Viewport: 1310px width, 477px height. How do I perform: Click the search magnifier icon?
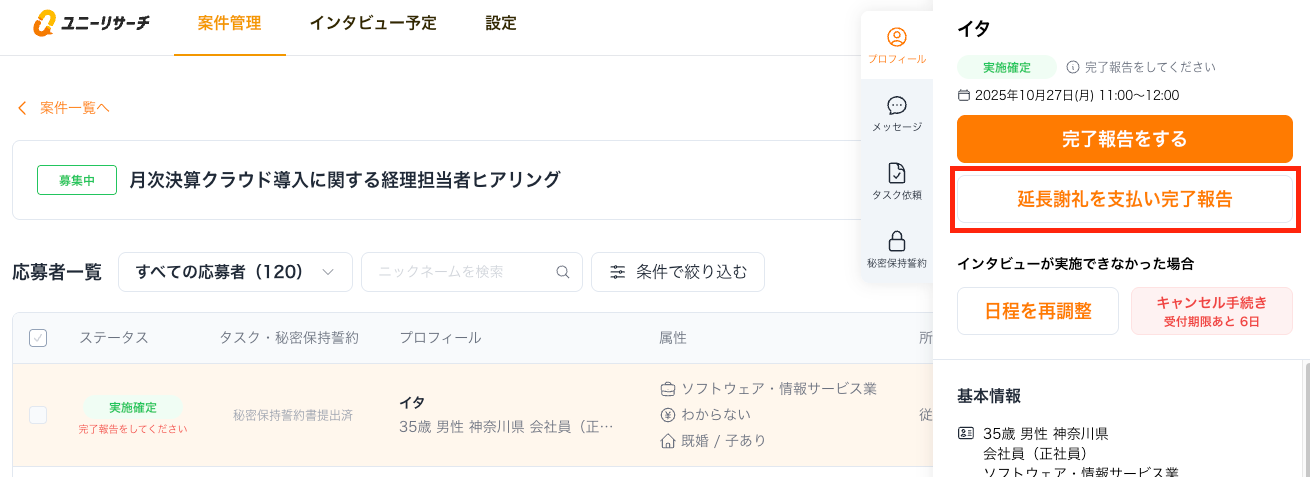563,271
